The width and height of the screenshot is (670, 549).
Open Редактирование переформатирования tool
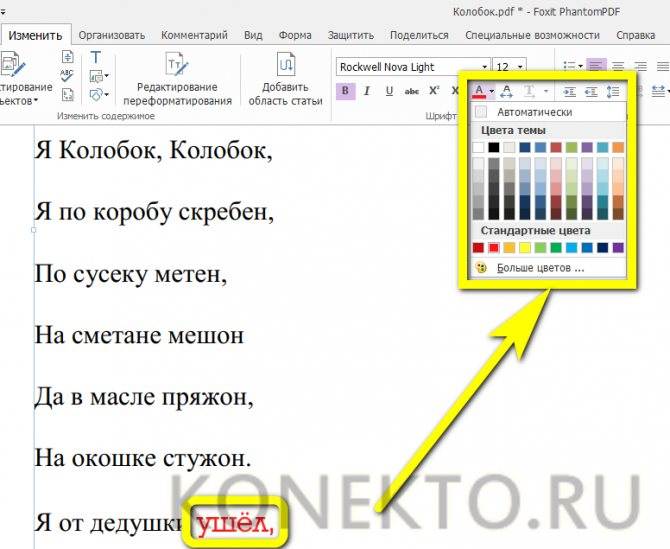point(177,78)
